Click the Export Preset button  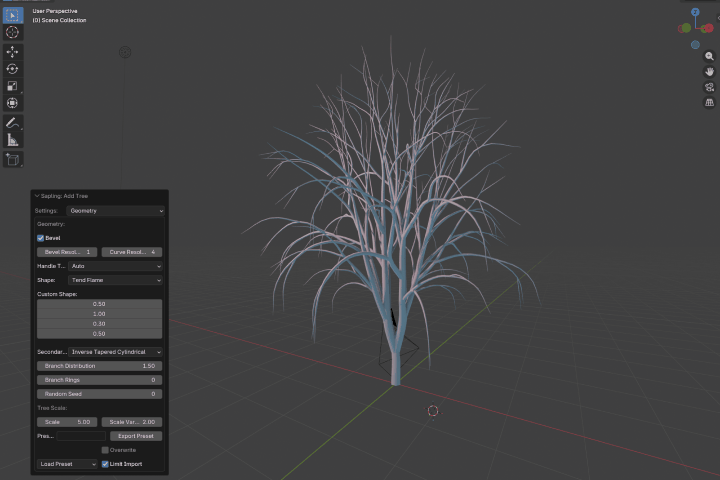136,436
